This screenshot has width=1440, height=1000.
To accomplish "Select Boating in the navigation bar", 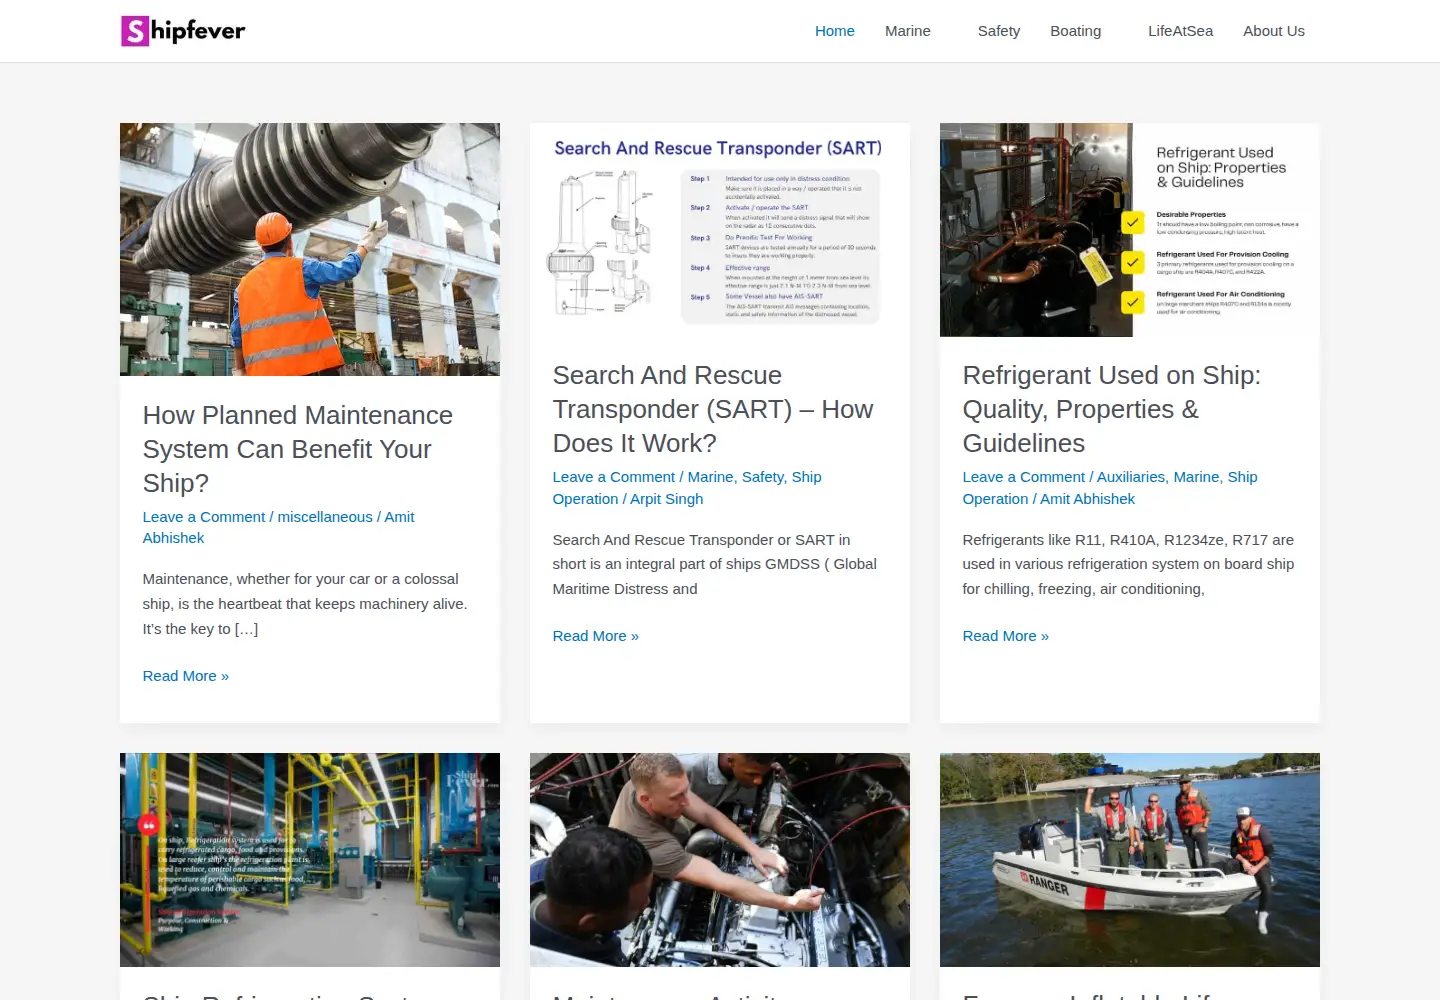I will coord(1076,31).
